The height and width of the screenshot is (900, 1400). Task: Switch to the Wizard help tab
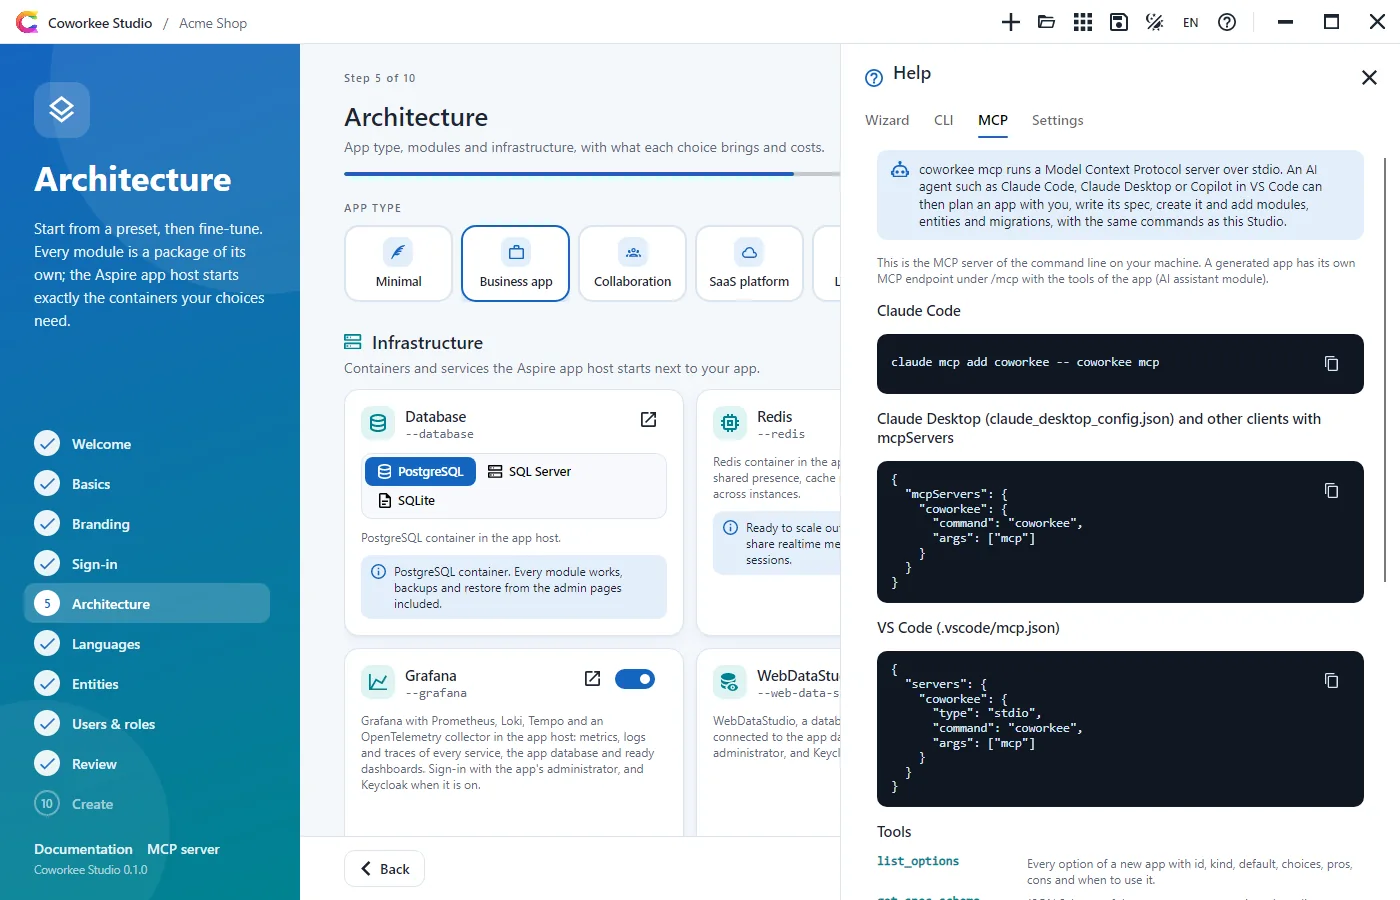point(887,120)
